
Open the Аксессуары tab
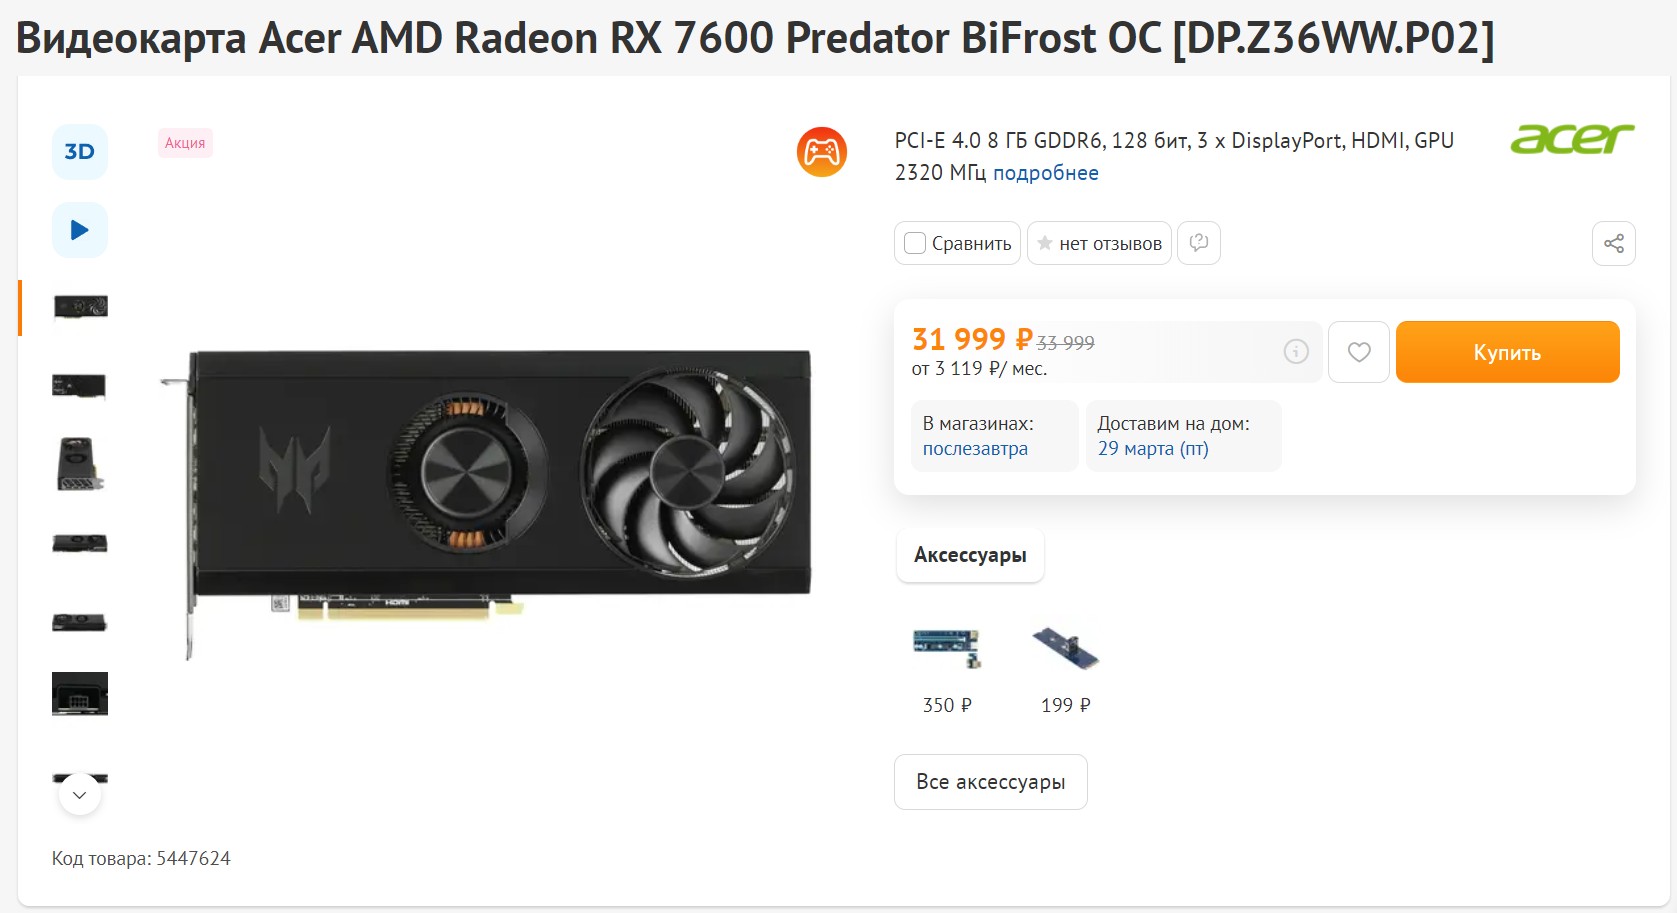(x=970, y=555)
